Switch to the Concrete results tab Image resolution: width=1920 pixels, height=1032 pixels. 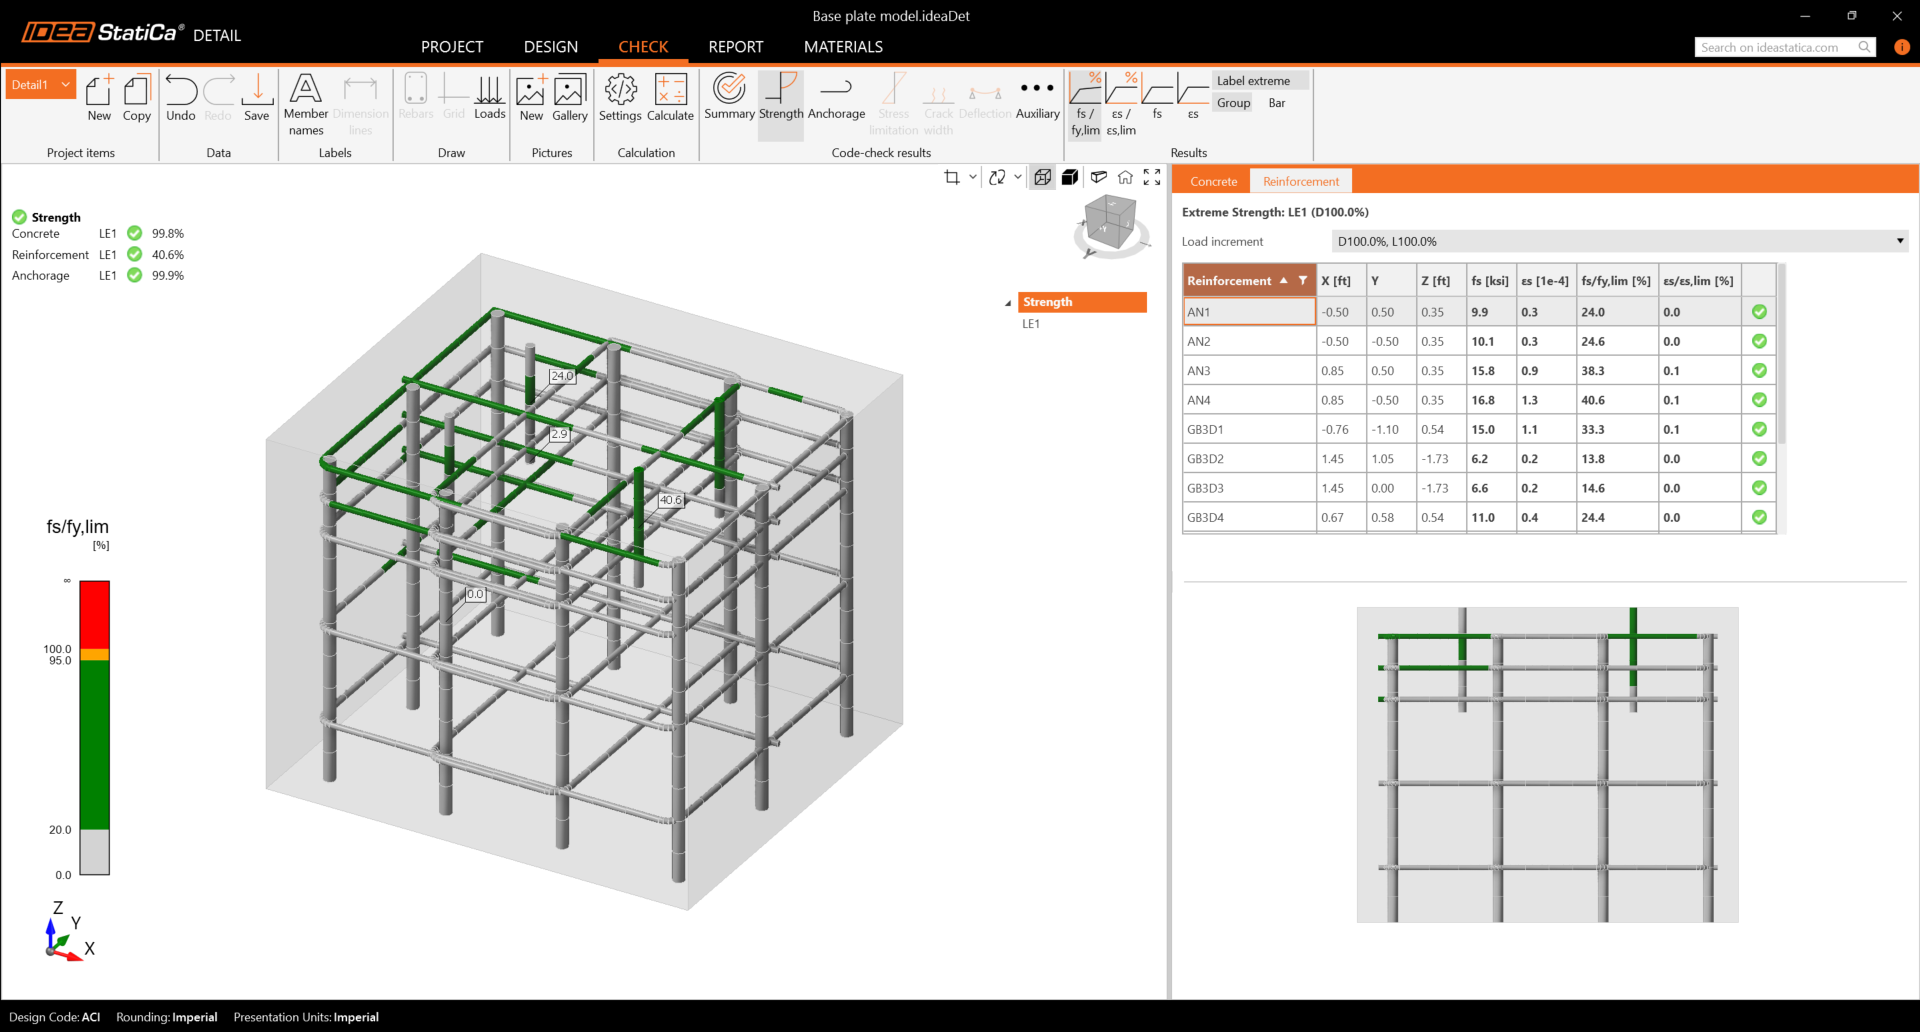click(x=1213, y=181)
